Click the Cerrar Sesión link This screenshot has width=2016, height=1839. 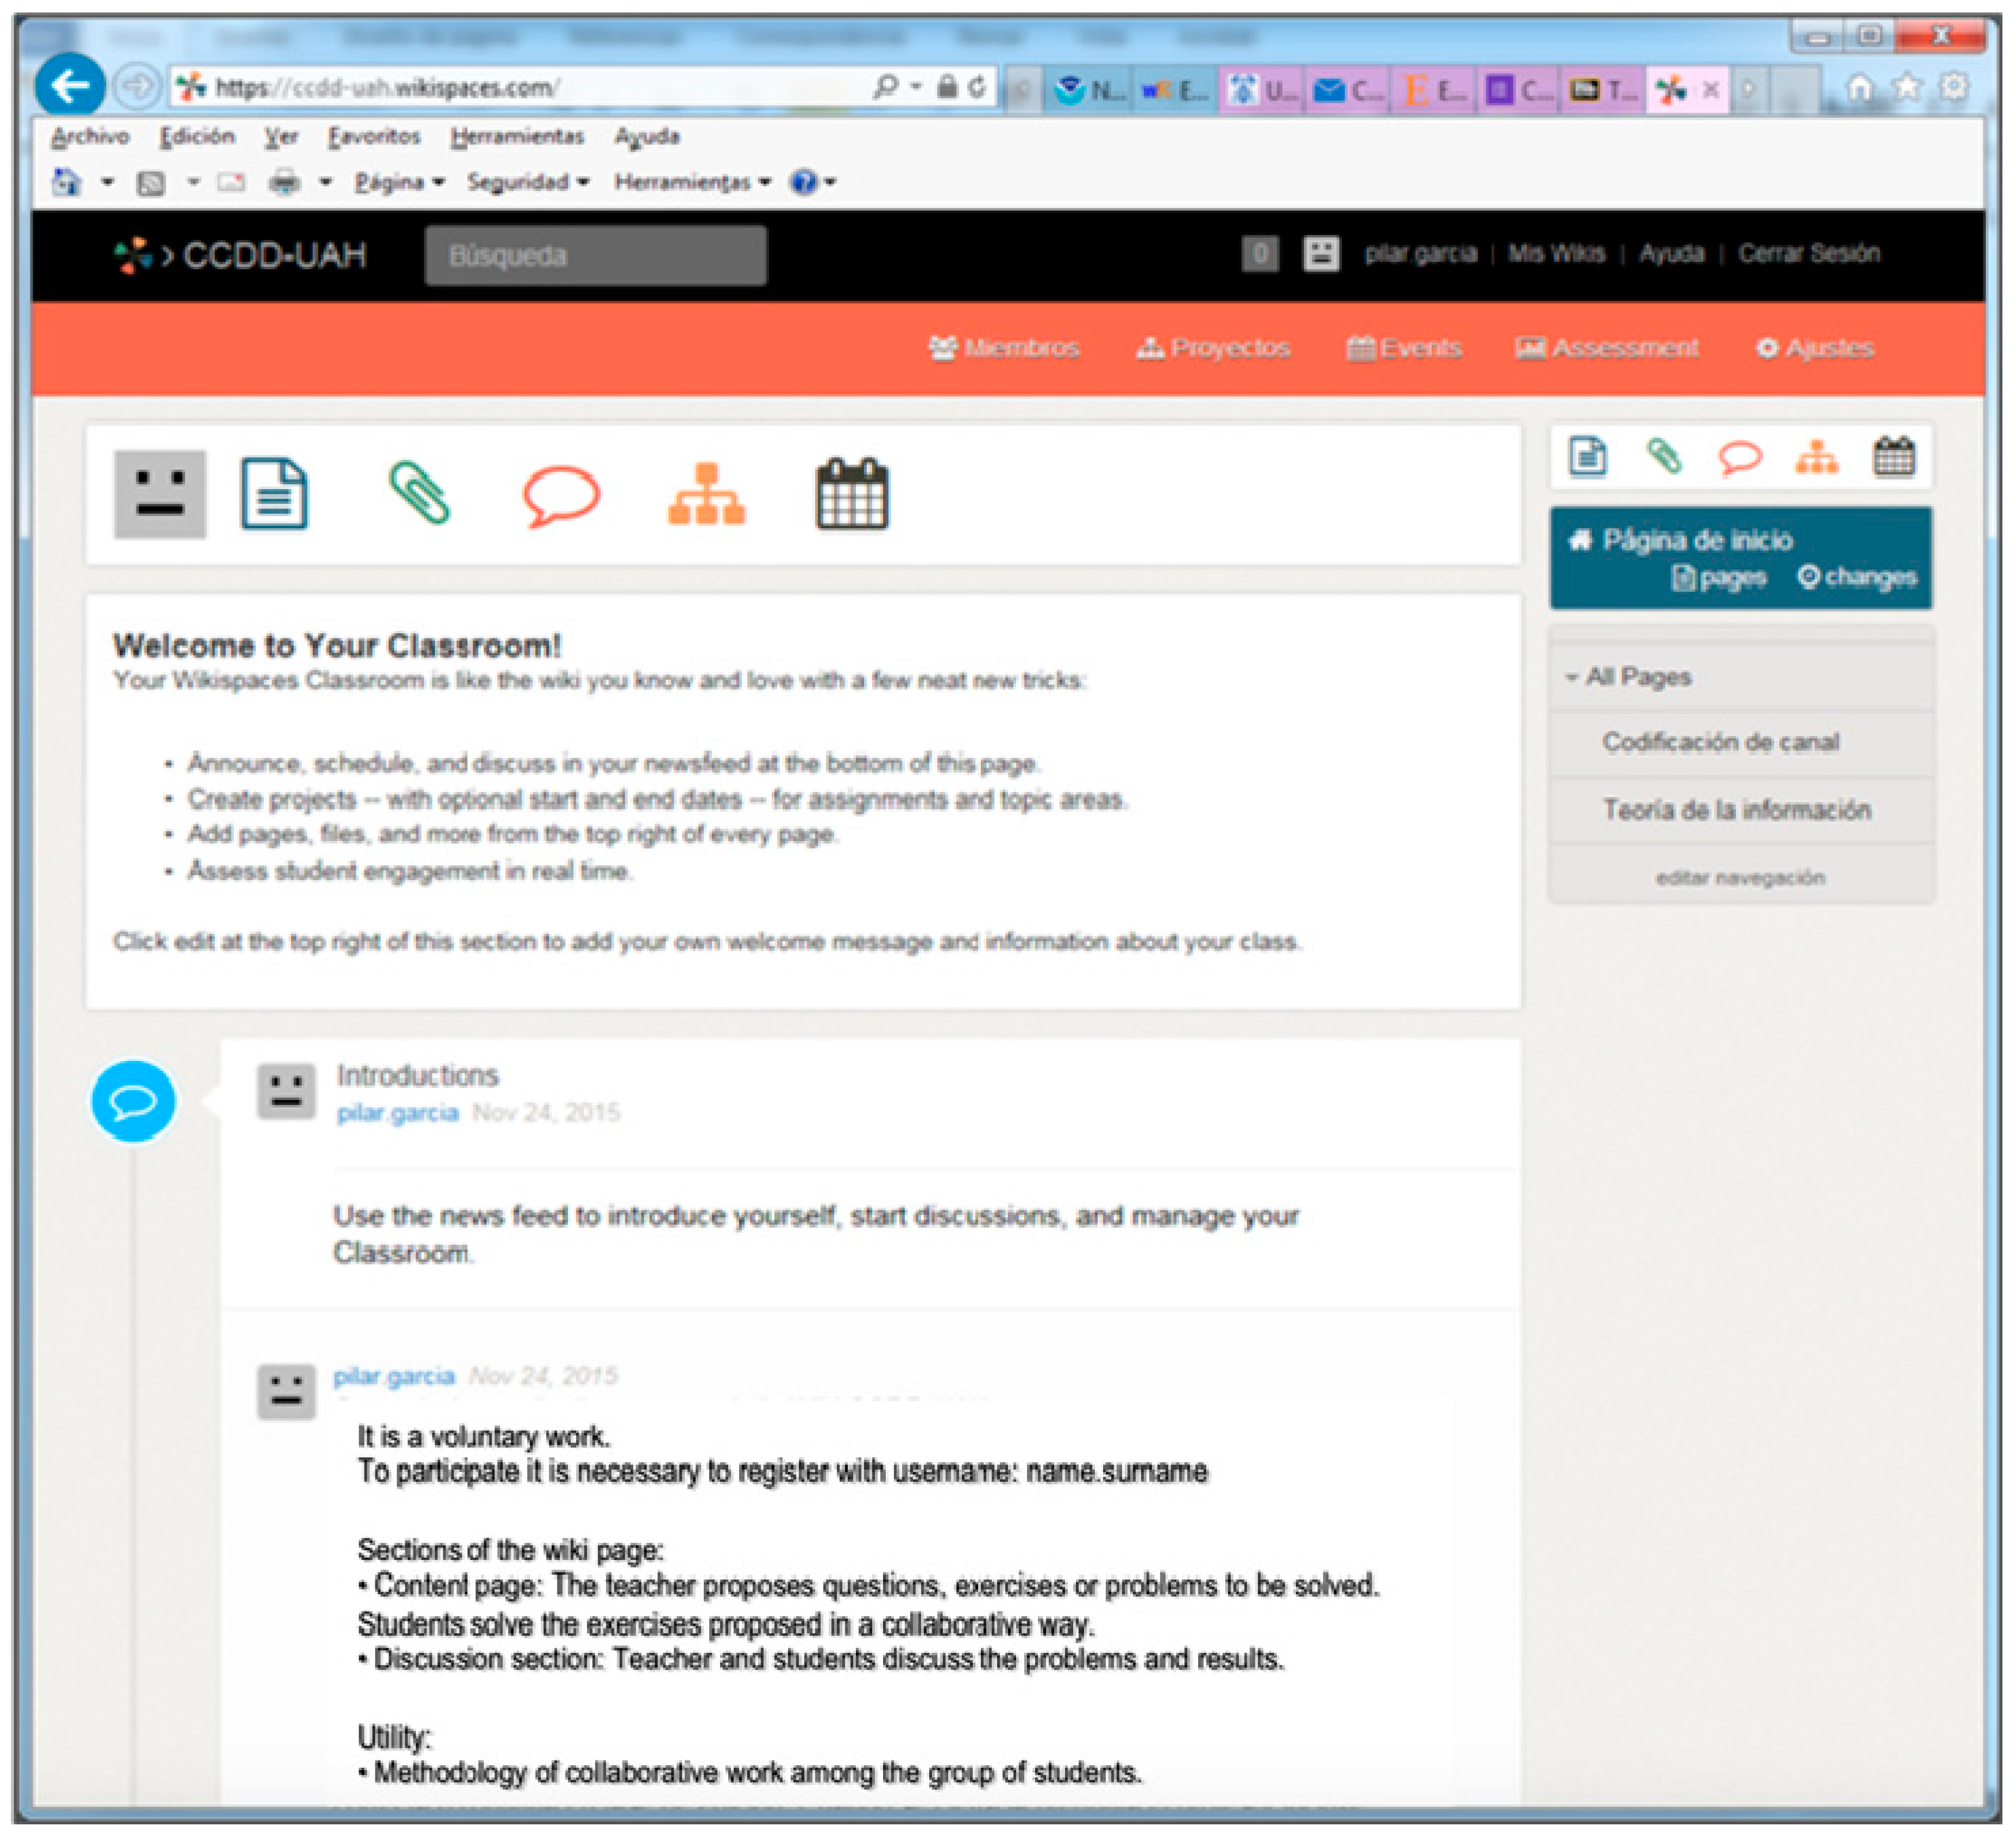click(x=1808, y=254)
